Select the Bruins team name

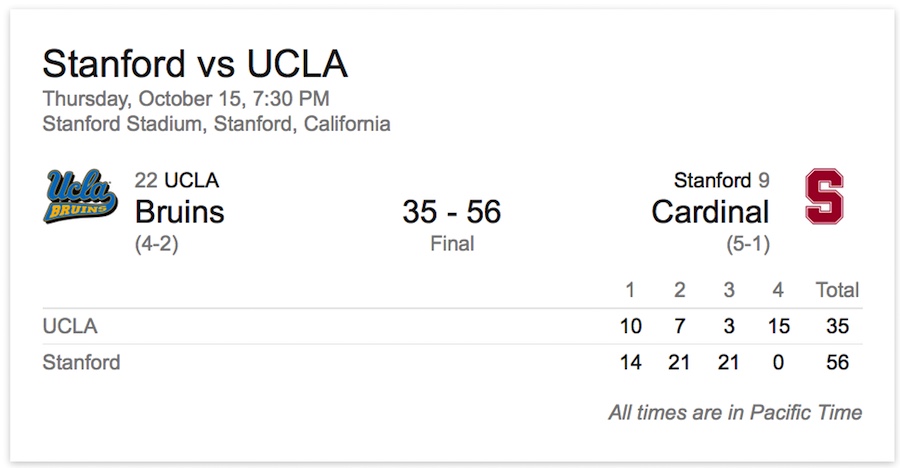pyautogui.click(x=180, y=212)
